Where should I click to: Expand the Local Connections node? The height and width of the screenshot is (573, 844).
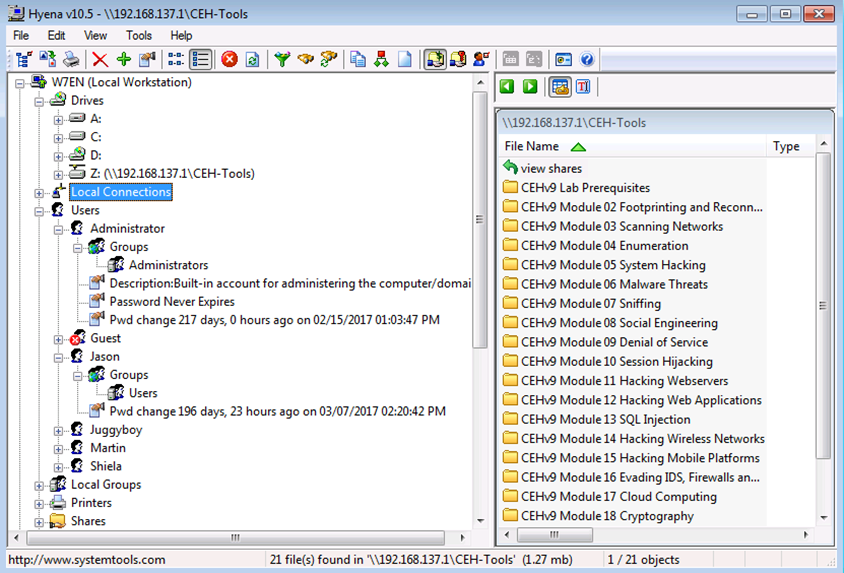pyautogui.click(x=39, y=193)
